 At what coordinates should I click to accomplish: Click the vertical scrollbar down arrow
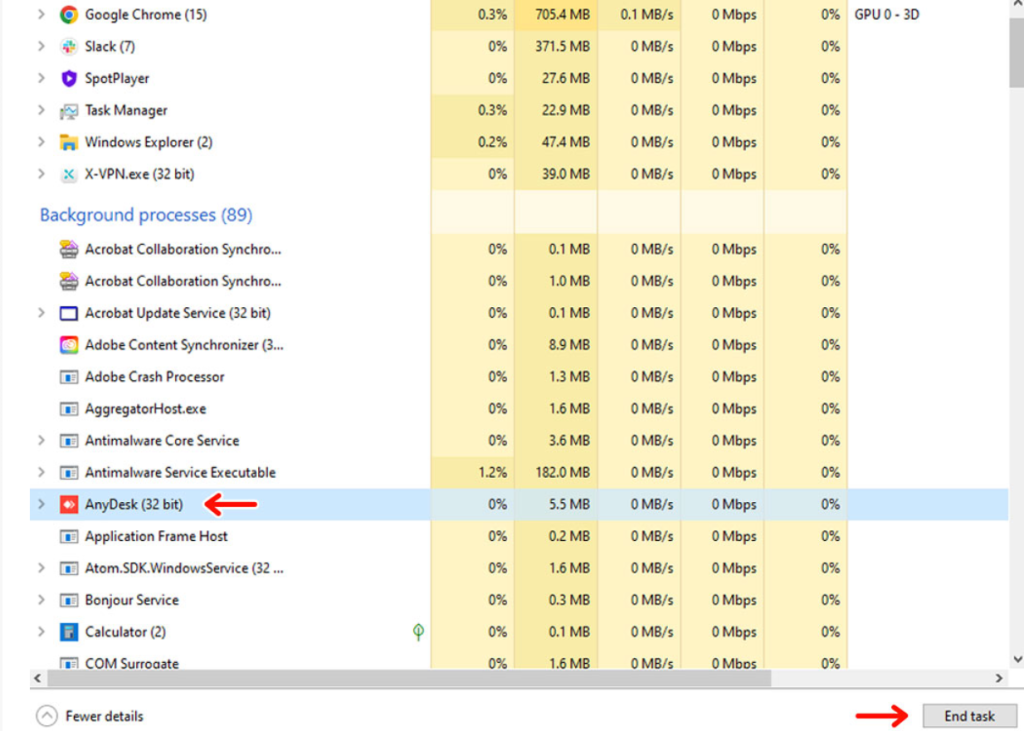[x=1017, y=660]
